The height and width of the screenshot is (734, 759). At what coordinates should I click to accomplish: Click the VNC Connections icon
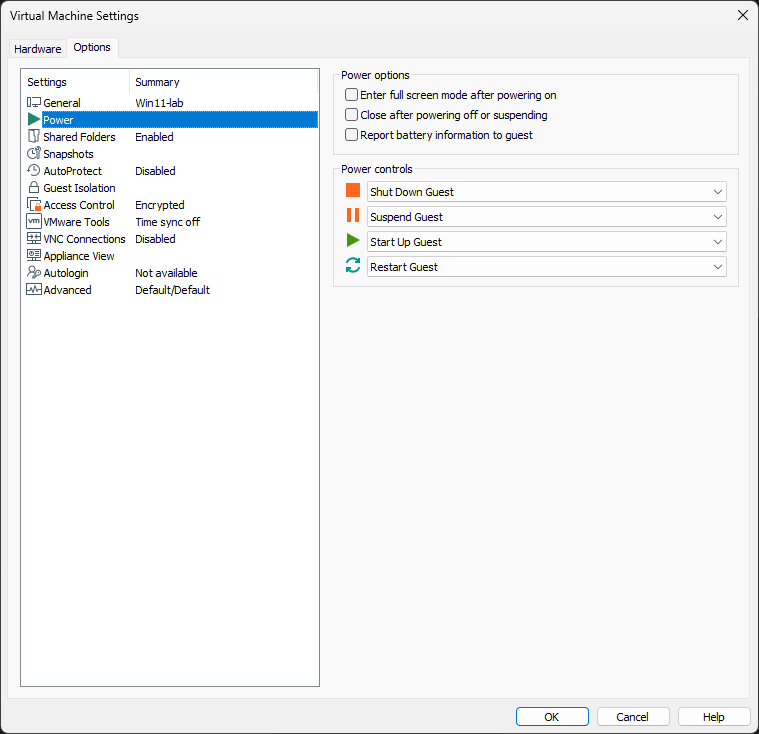[x=34, y=238]
